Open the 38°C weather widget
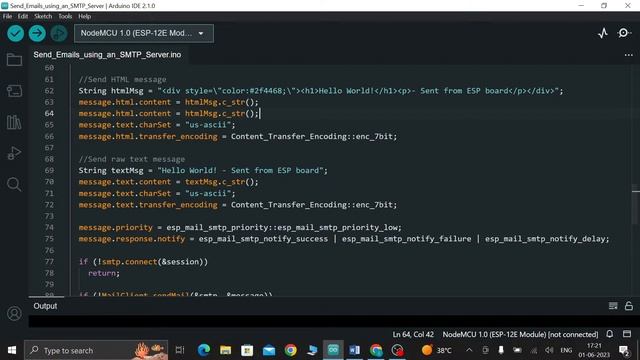The width and height of the screenshot is (640, 360). point(437,350)
